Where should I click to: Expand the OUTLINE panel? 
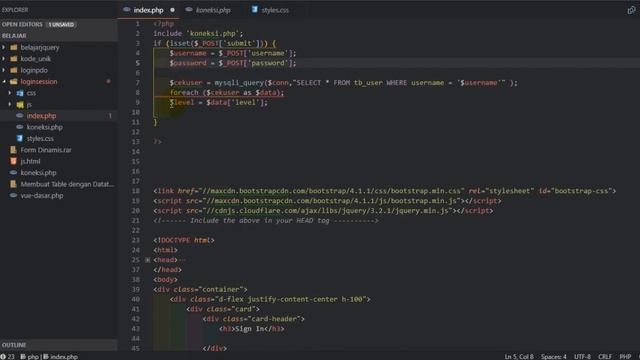[59, 345]
